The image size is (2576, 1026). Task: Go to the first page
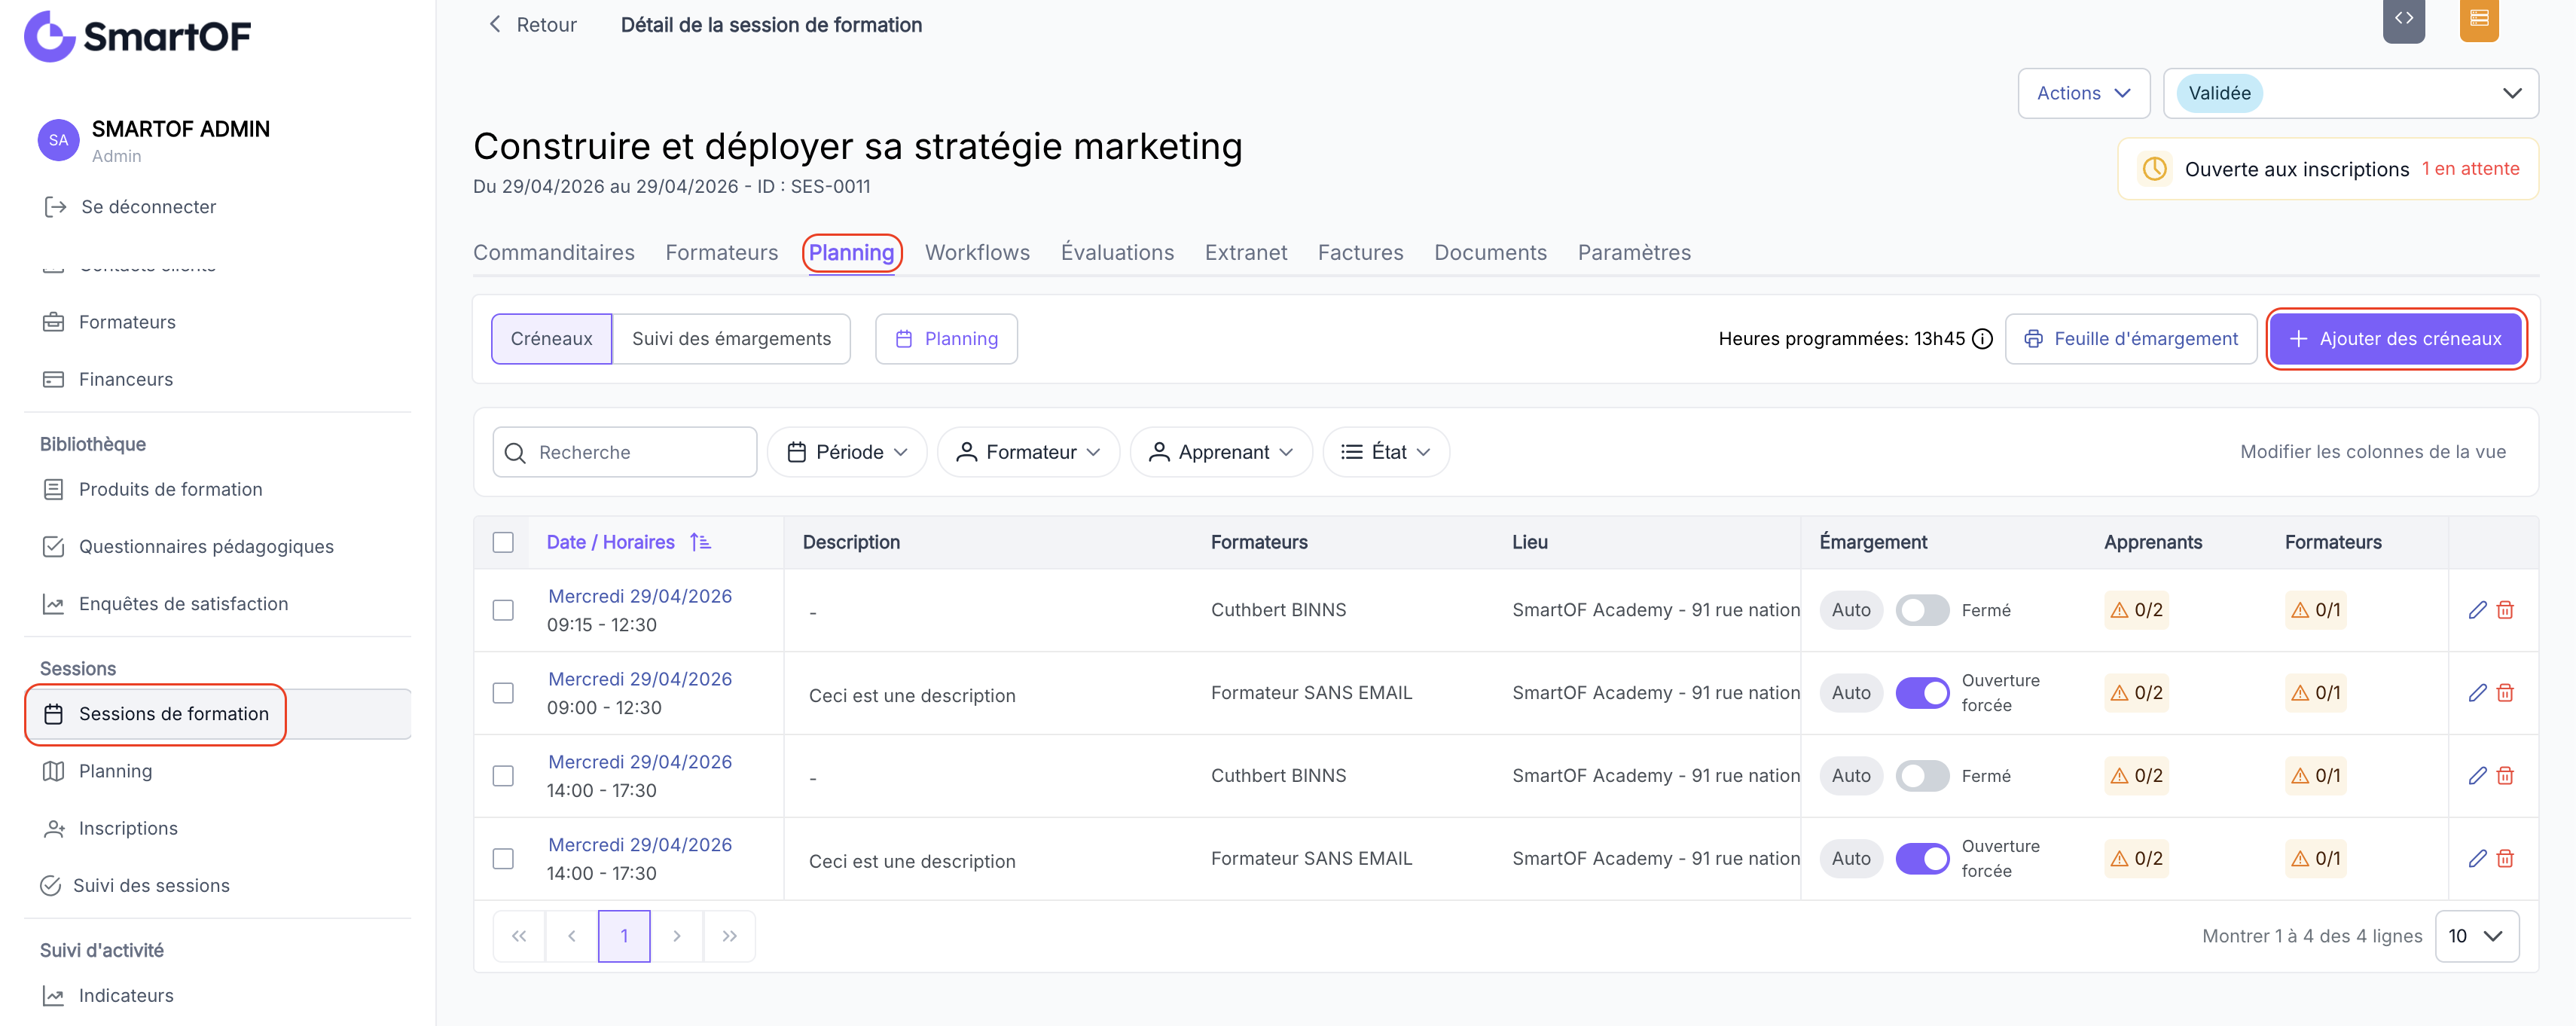click(x=519, y=936)
